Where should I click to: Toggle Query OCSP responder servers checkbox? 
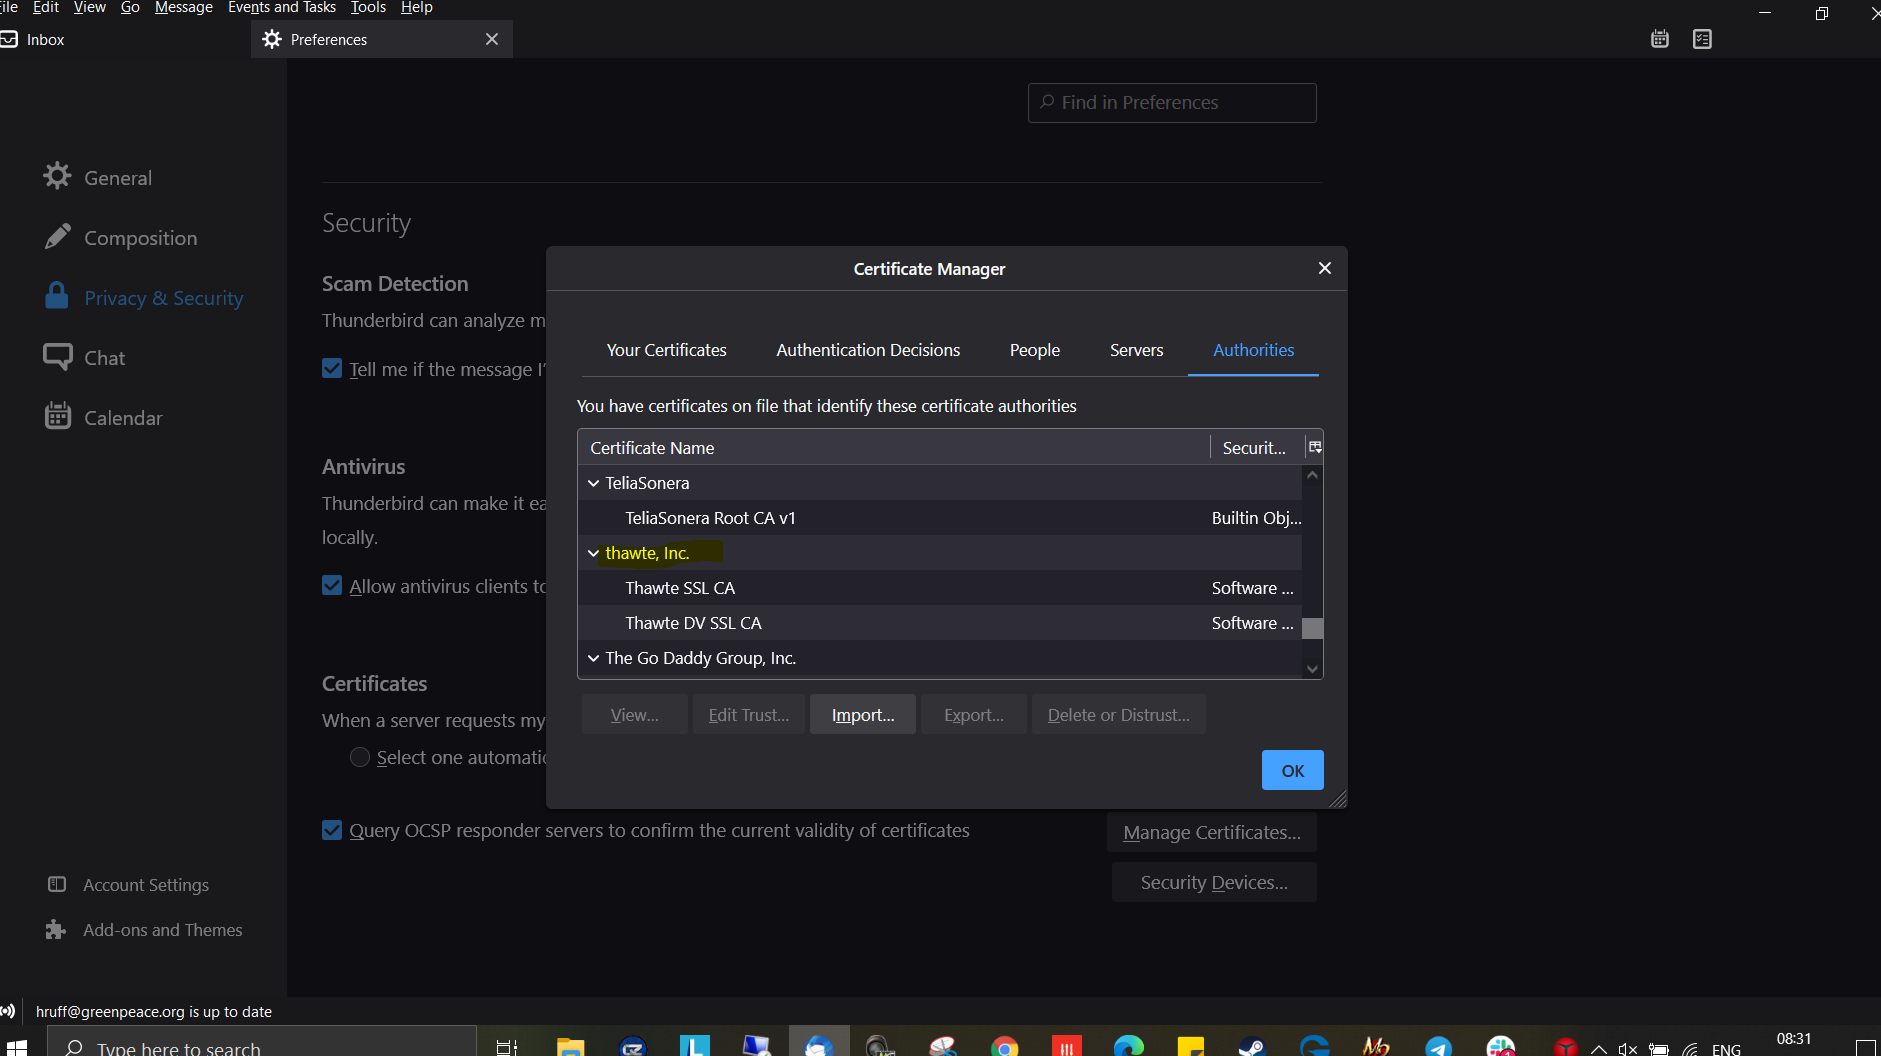(x=332, y=830)
